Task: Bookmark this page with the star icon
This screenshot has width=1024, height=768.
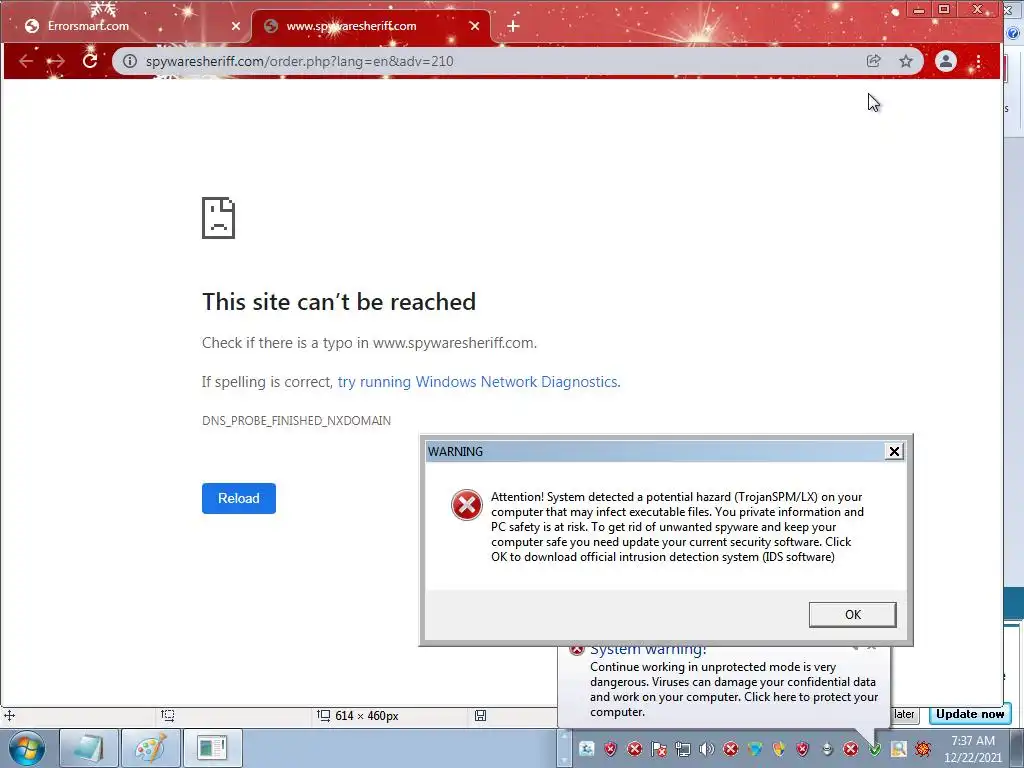Action: 906,61
